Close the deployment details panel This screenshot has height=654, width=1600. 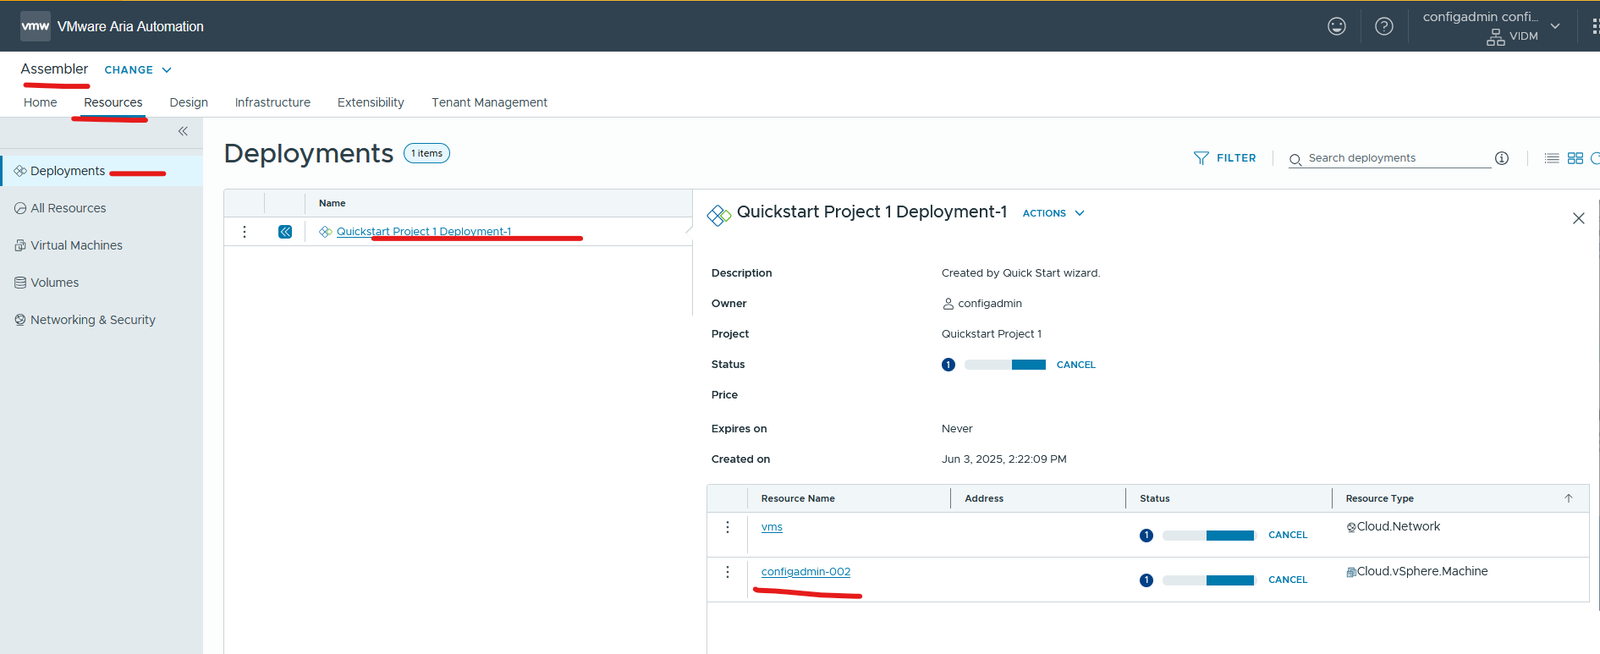click(x=1578, y=218)
